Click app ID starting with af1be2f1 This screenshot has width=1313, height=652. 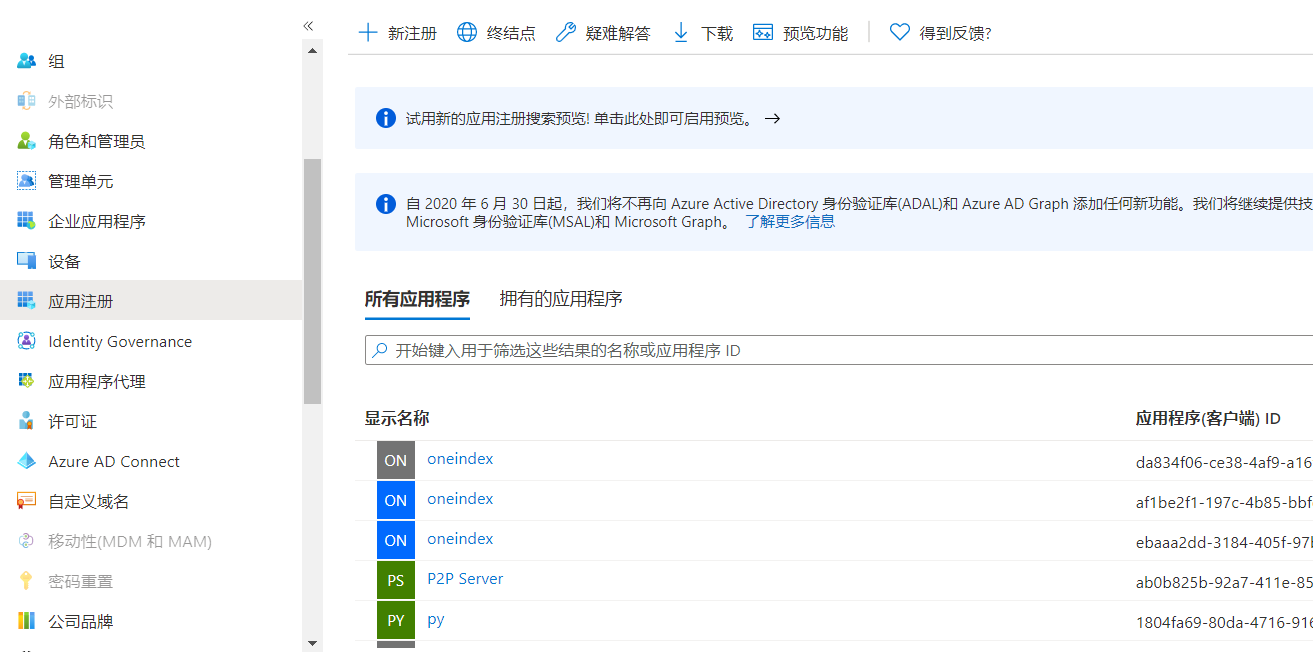(1224, 501)
